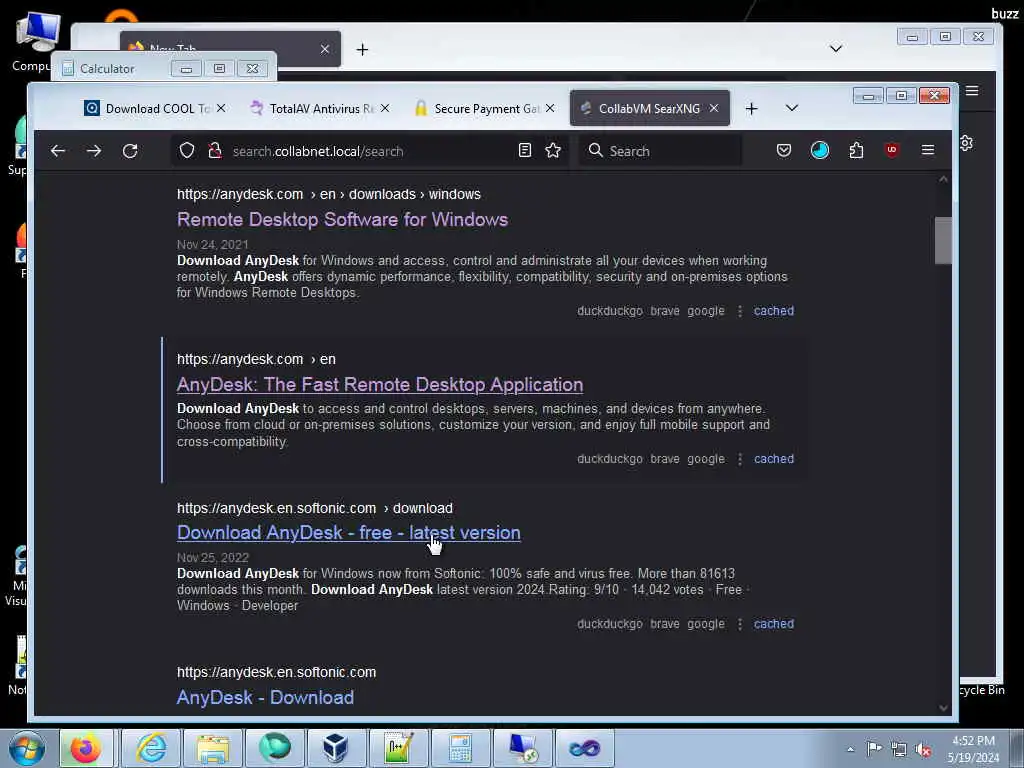Open the green round app on taskbar

[275, 748]
